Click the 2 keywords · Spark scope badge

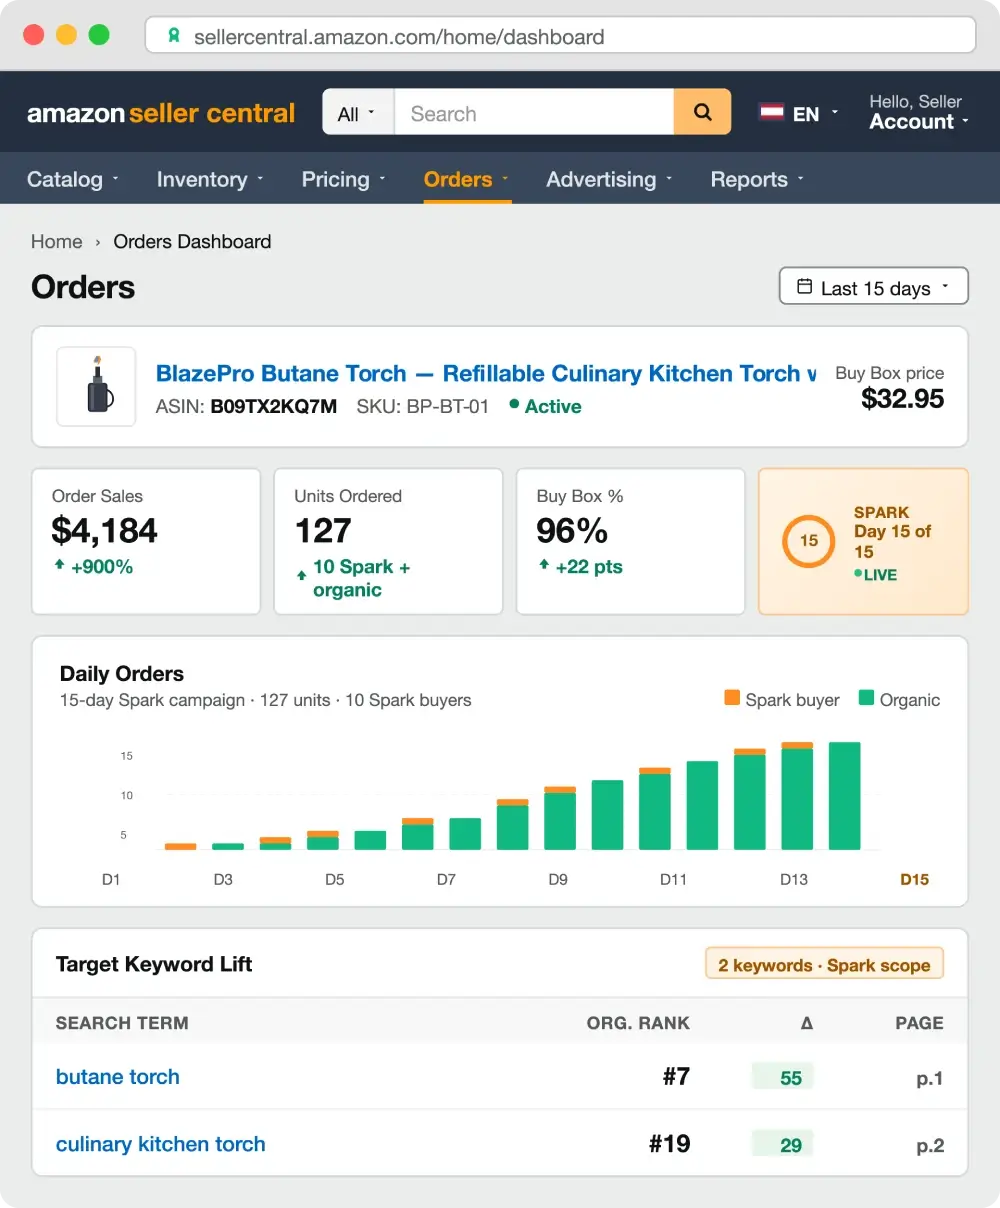[x=824, y=964]
